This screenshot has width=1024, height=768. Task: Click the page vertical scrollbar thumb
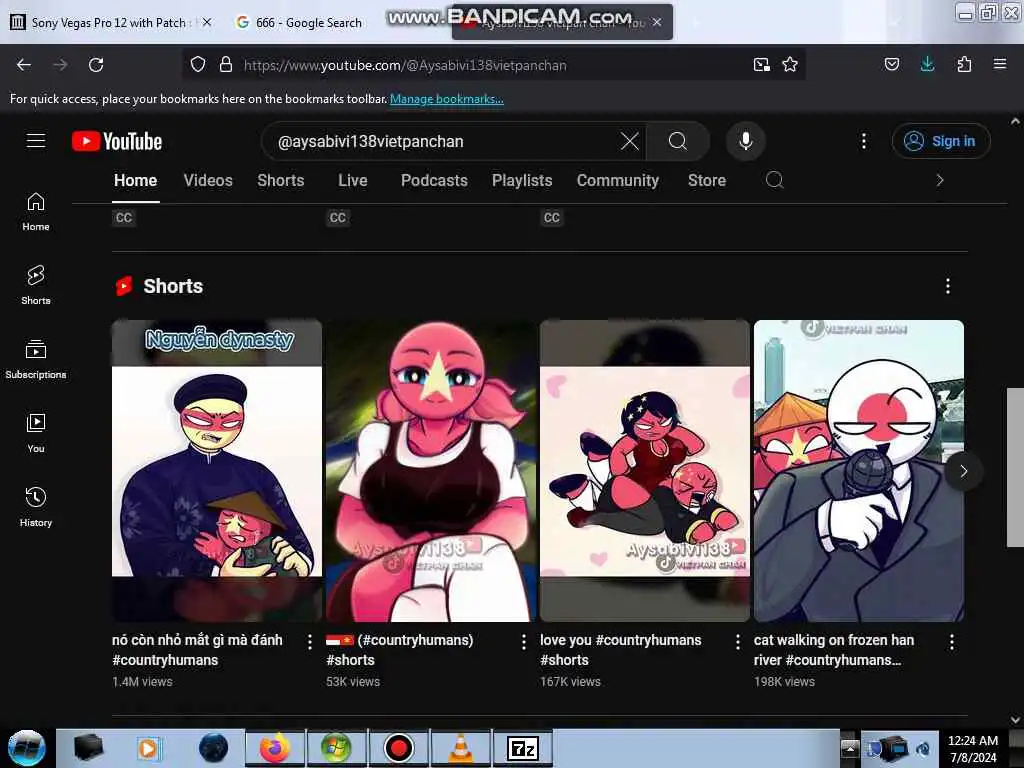click(x=1015, y=467)
